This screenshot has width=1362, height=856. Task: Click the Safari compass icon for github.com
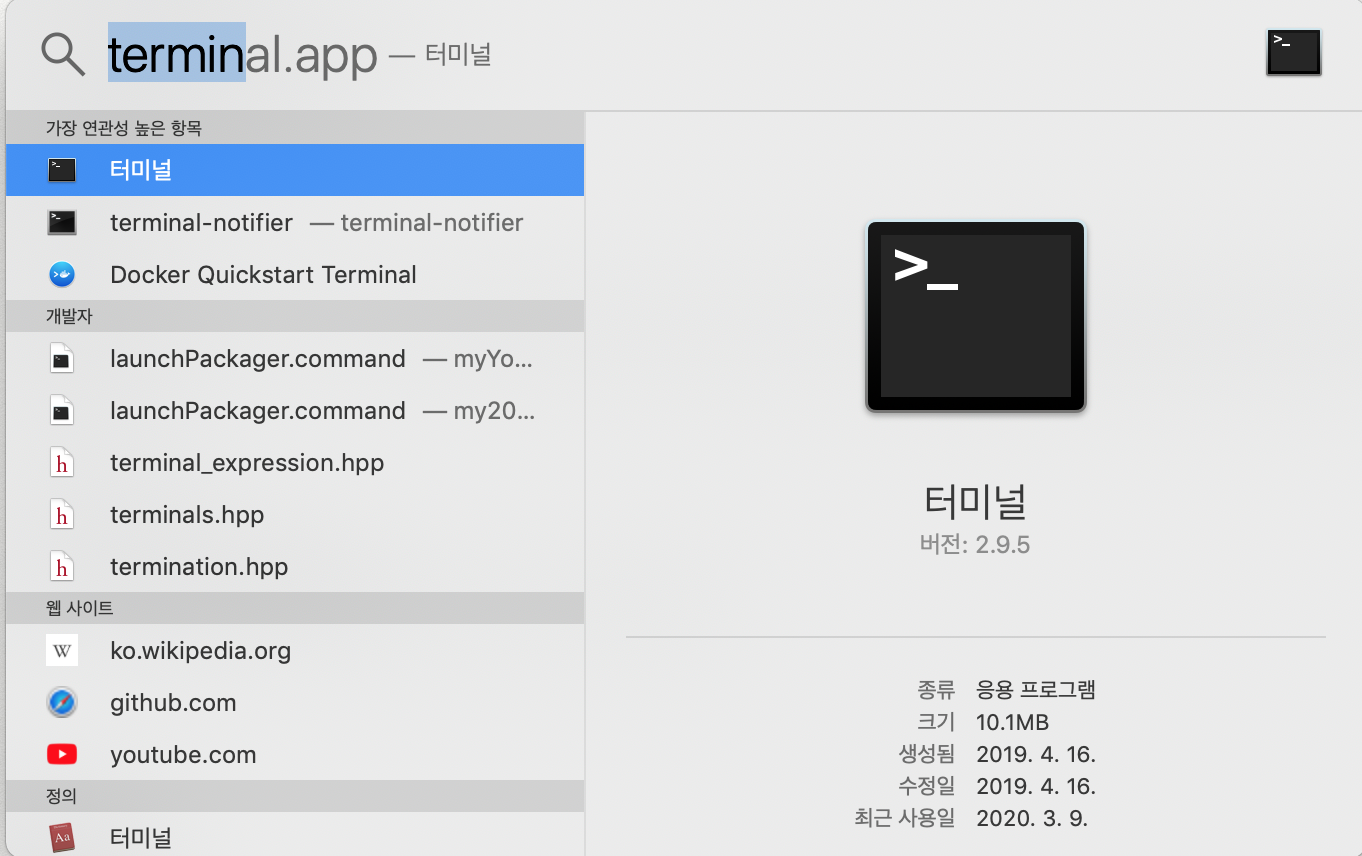pyautogui.click(x=62, y=703)
